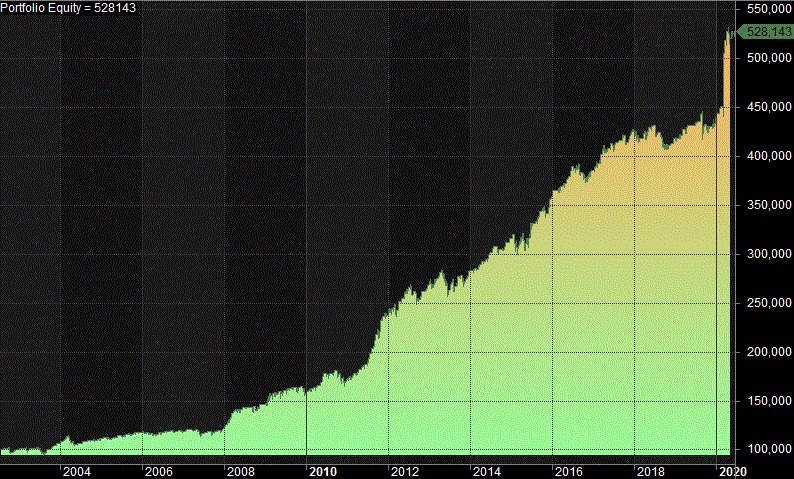
Task: Click the bold 2020 date label
Action: point(732,470)
